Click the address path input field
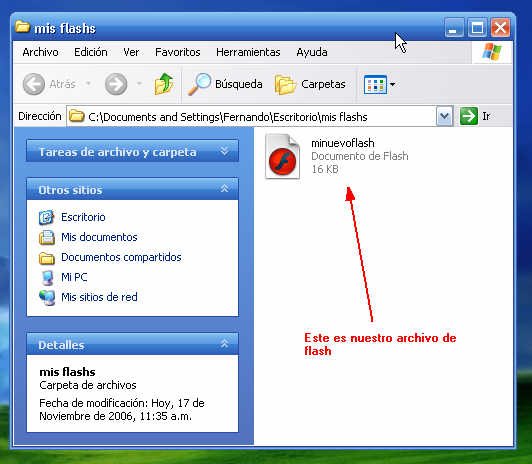 tap(251, 117)
